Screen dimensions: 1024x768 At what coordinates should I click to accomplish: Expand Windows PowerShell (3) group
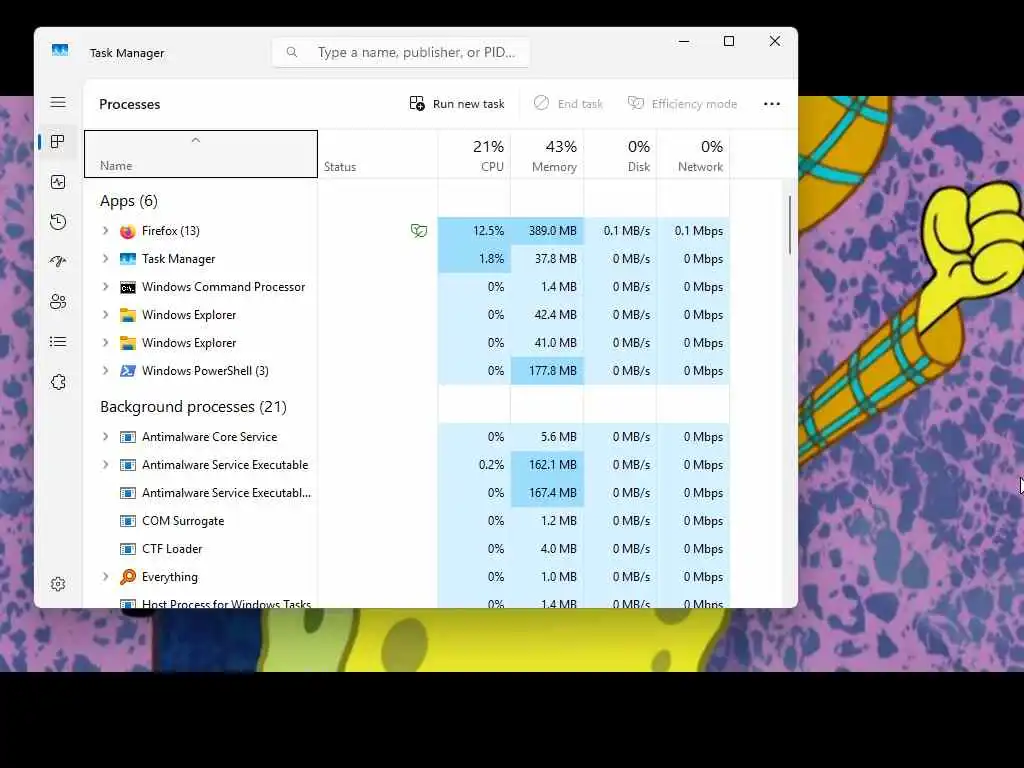pyautogui.click(x=105, y=371)
